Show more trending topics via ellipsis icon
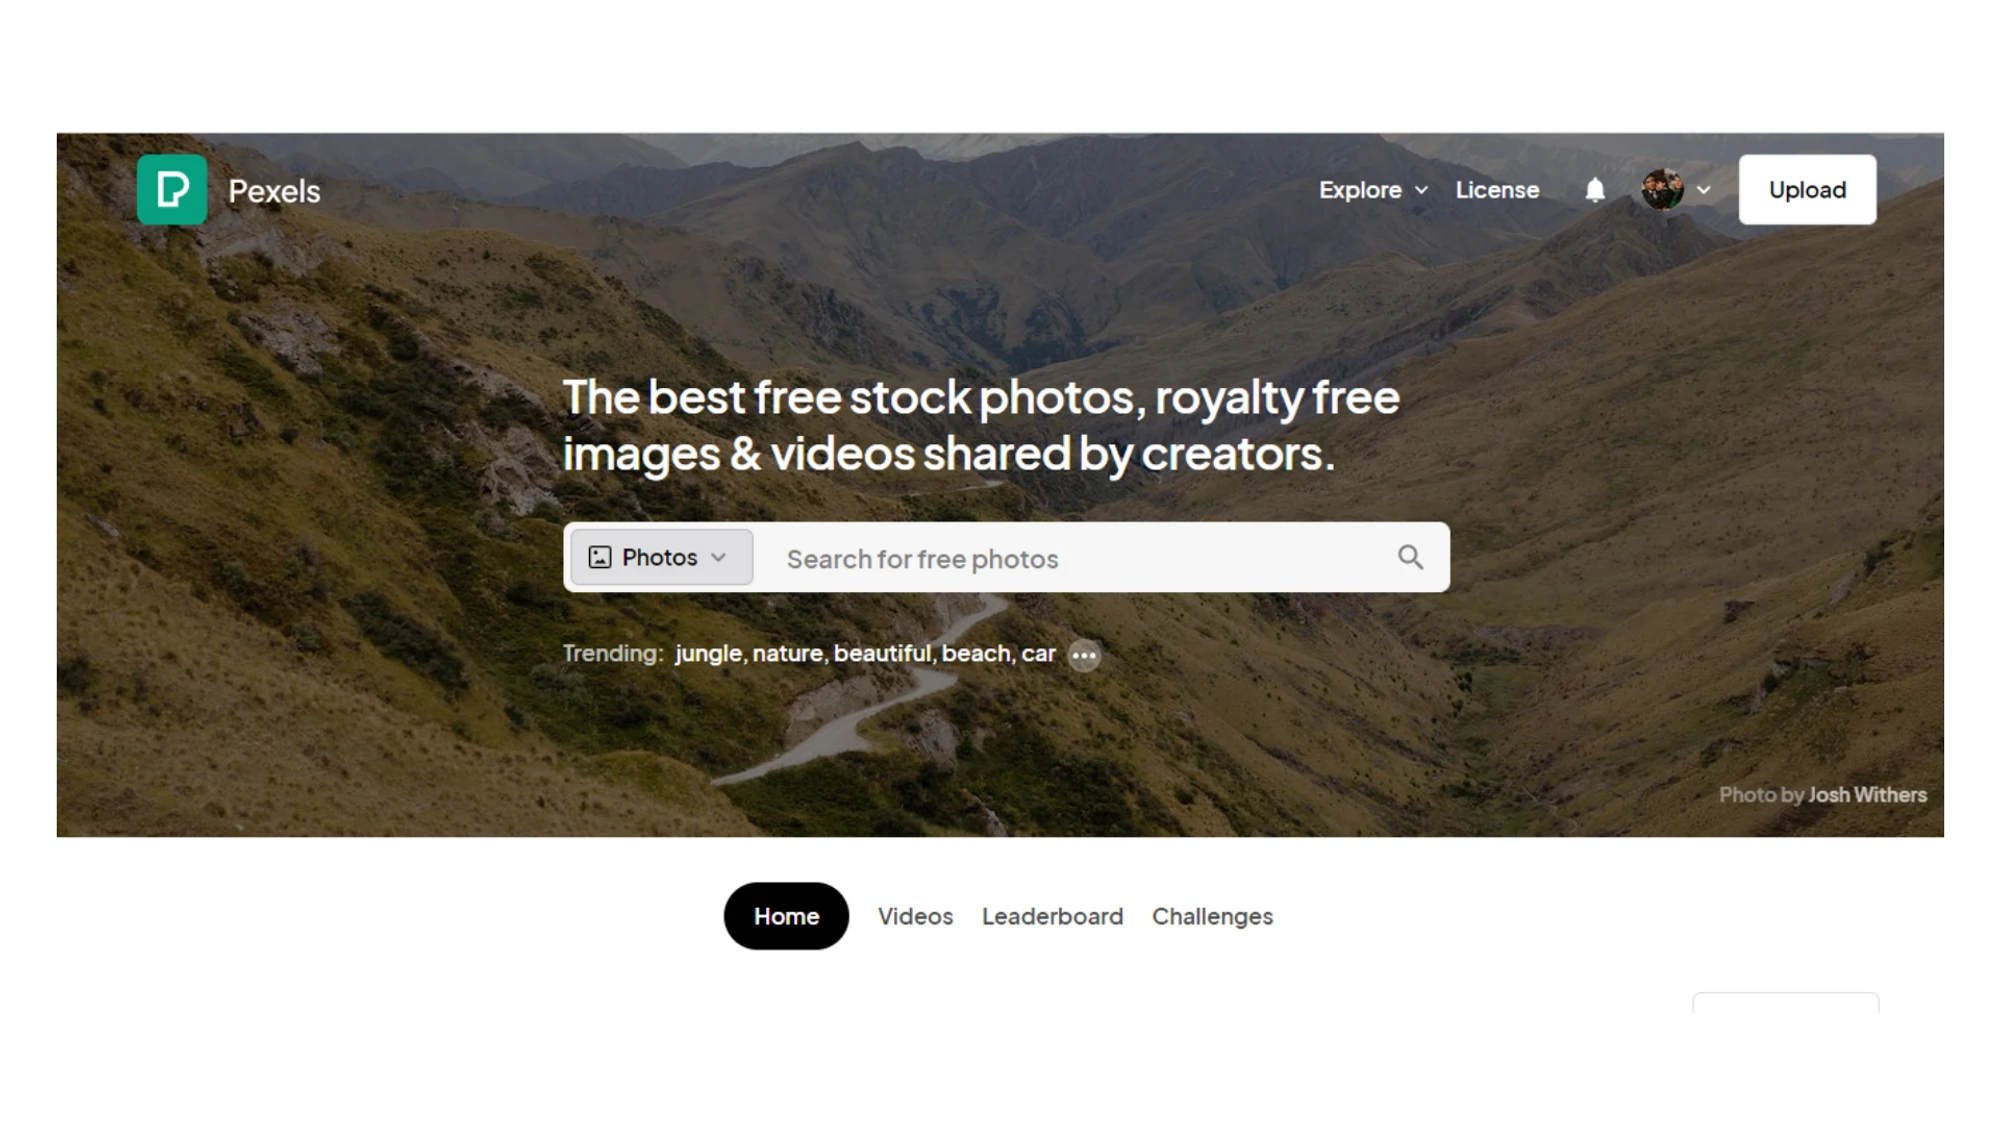2000x1125 pixels. click(x=1084, y=655)
